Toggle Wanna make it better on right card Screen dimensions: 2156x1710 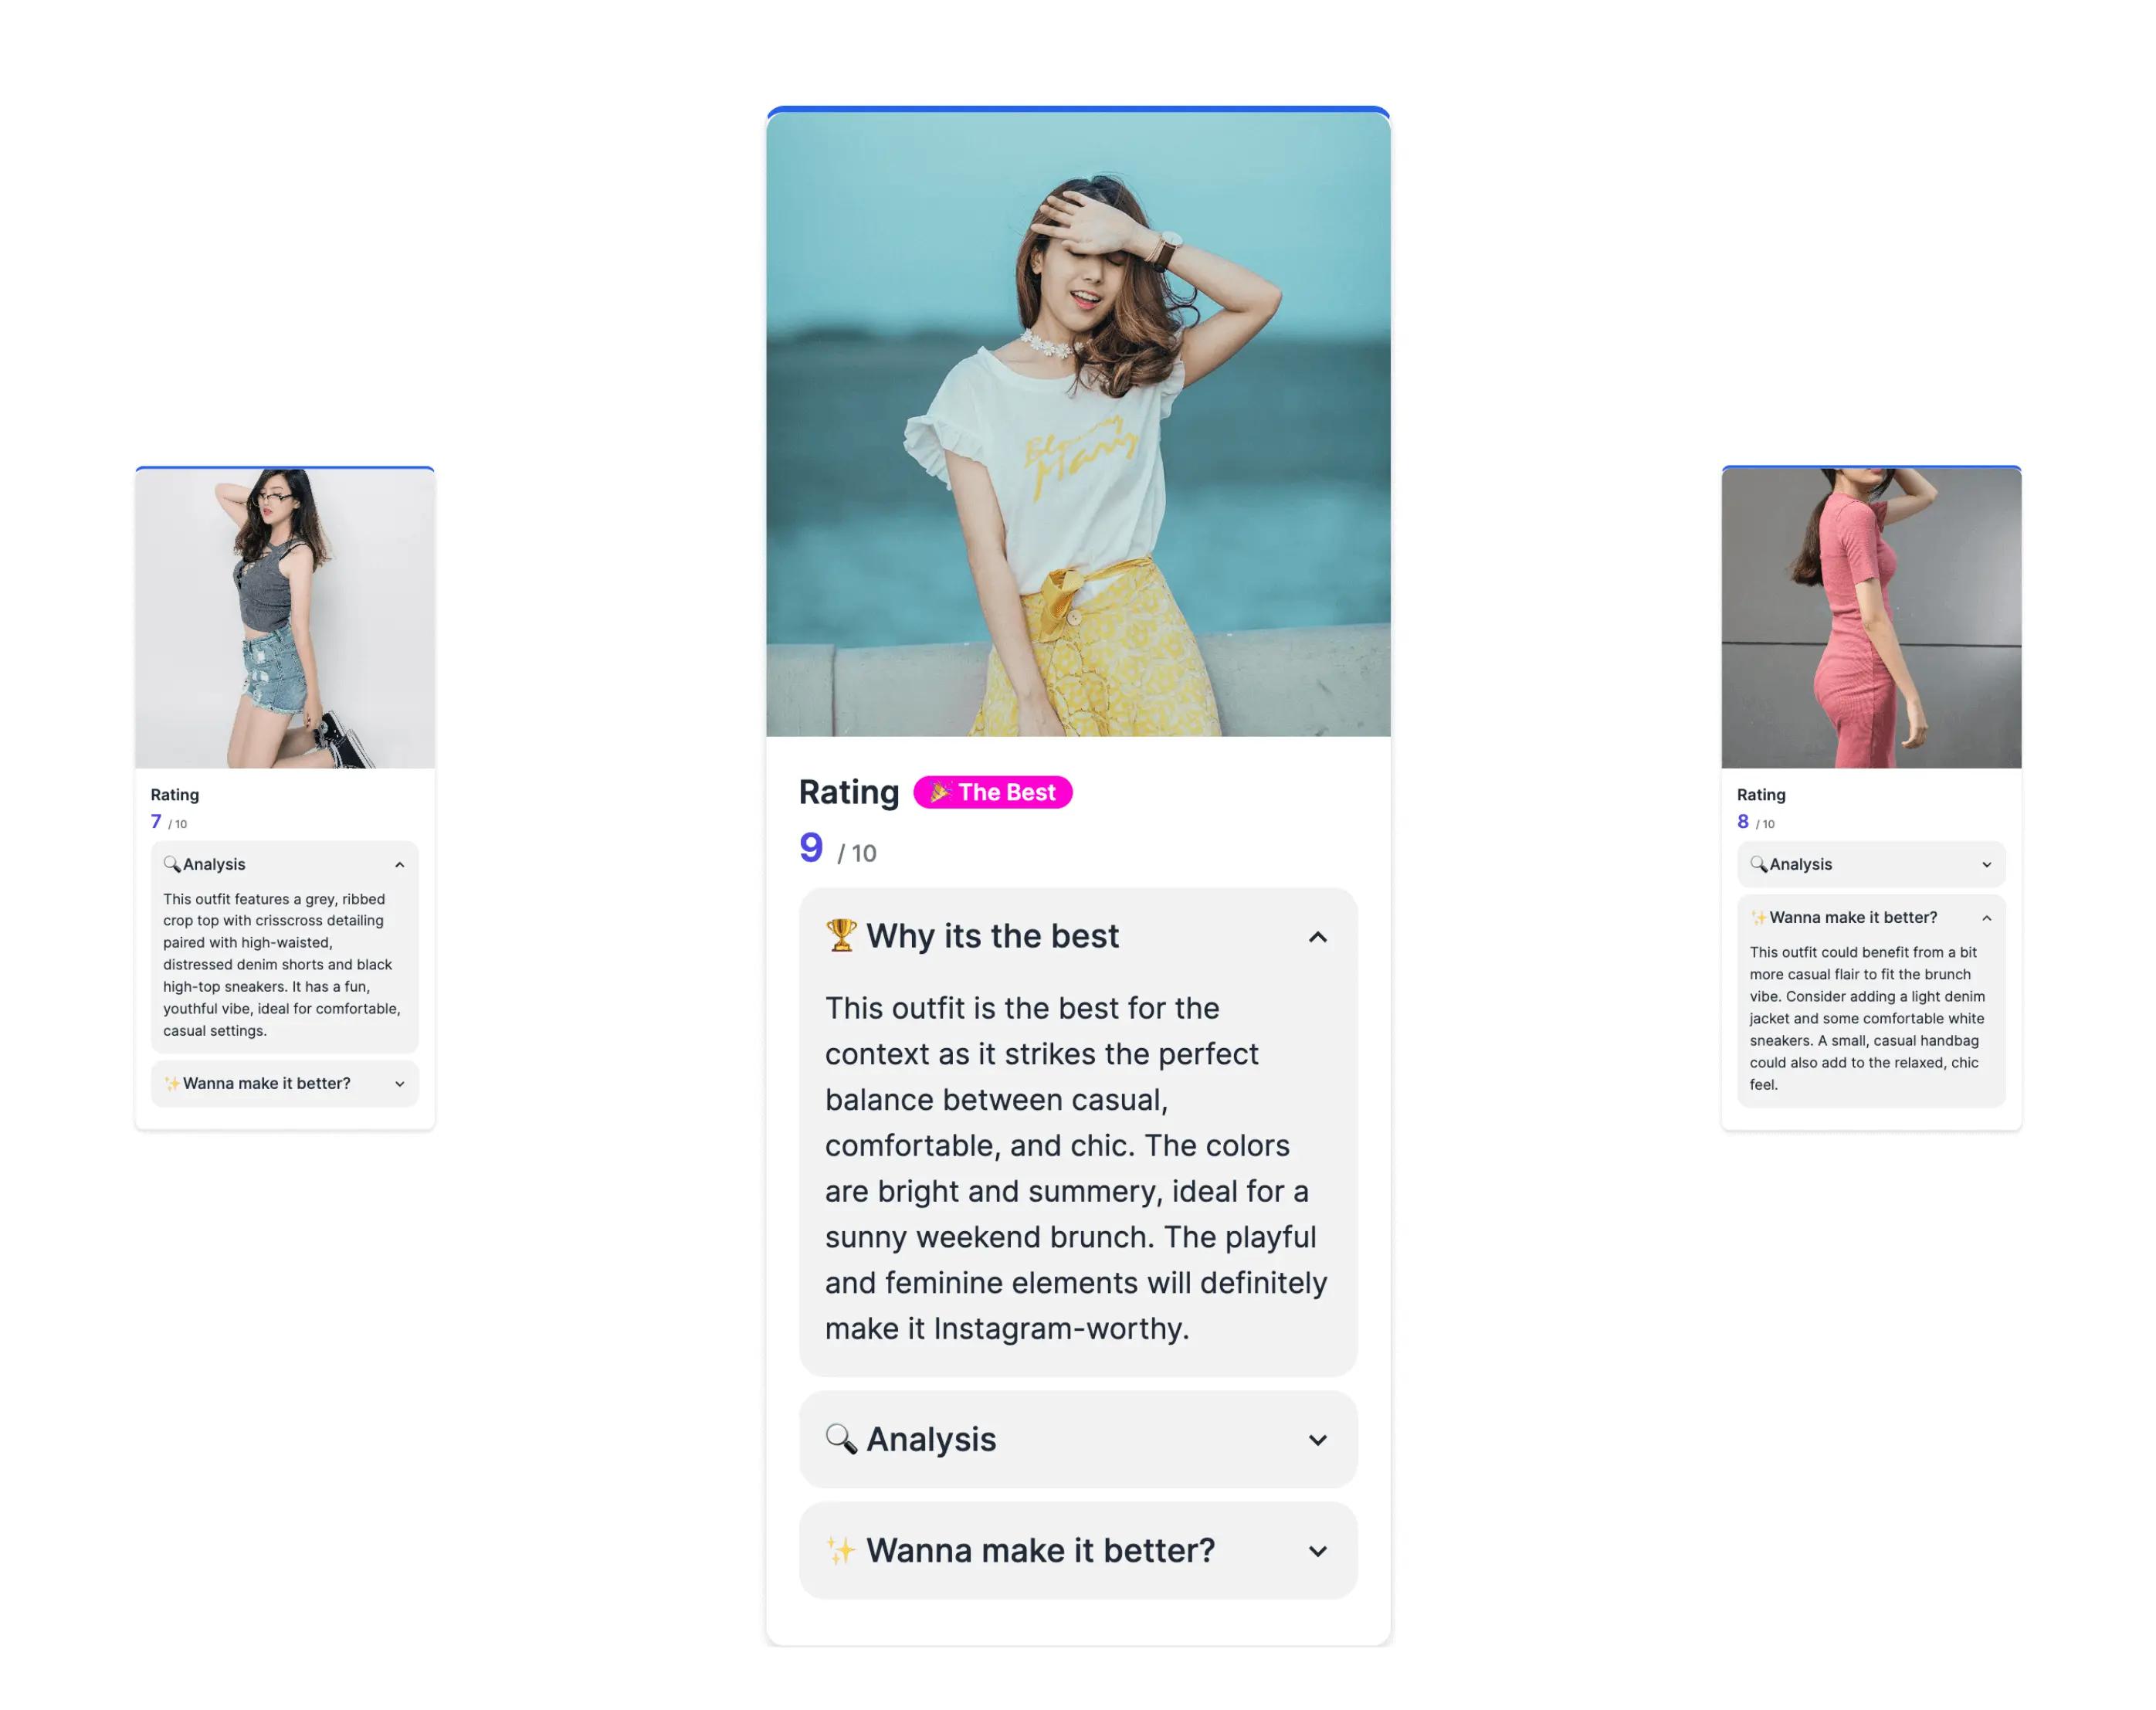1866,917
